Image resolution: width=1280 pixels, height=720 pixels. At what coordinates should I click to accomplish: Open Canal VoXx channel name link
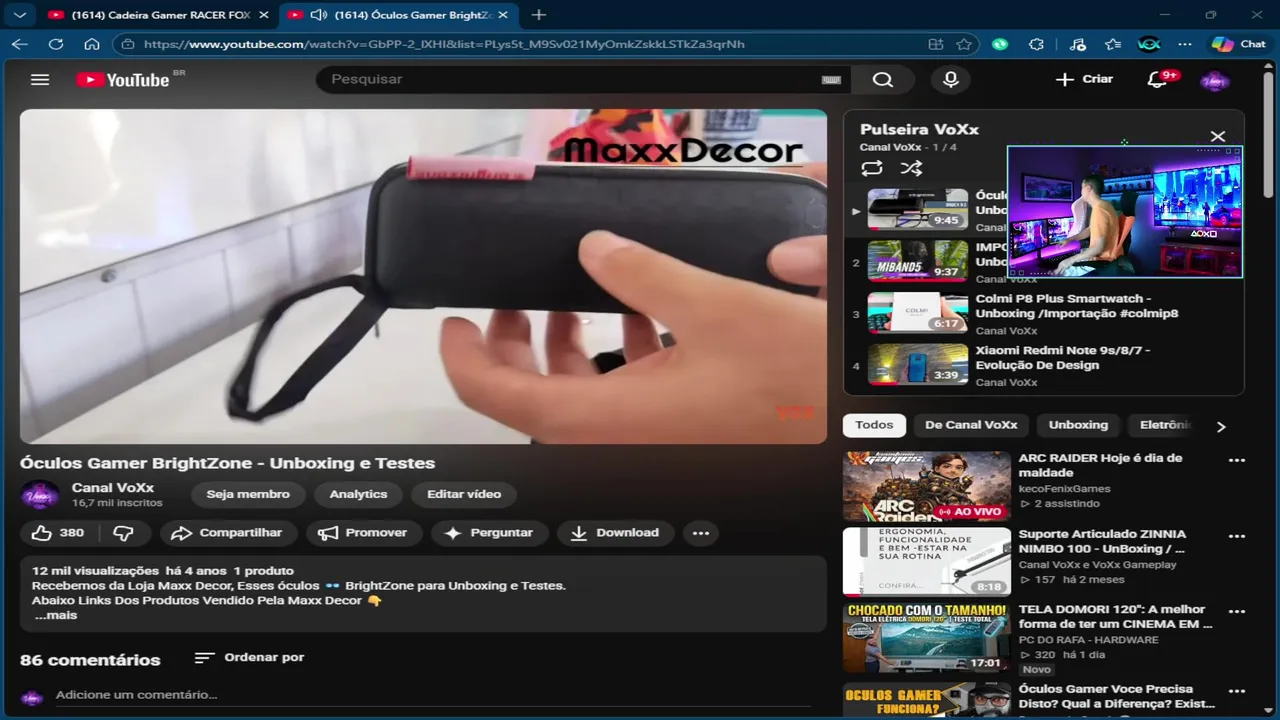coord(113,488)
